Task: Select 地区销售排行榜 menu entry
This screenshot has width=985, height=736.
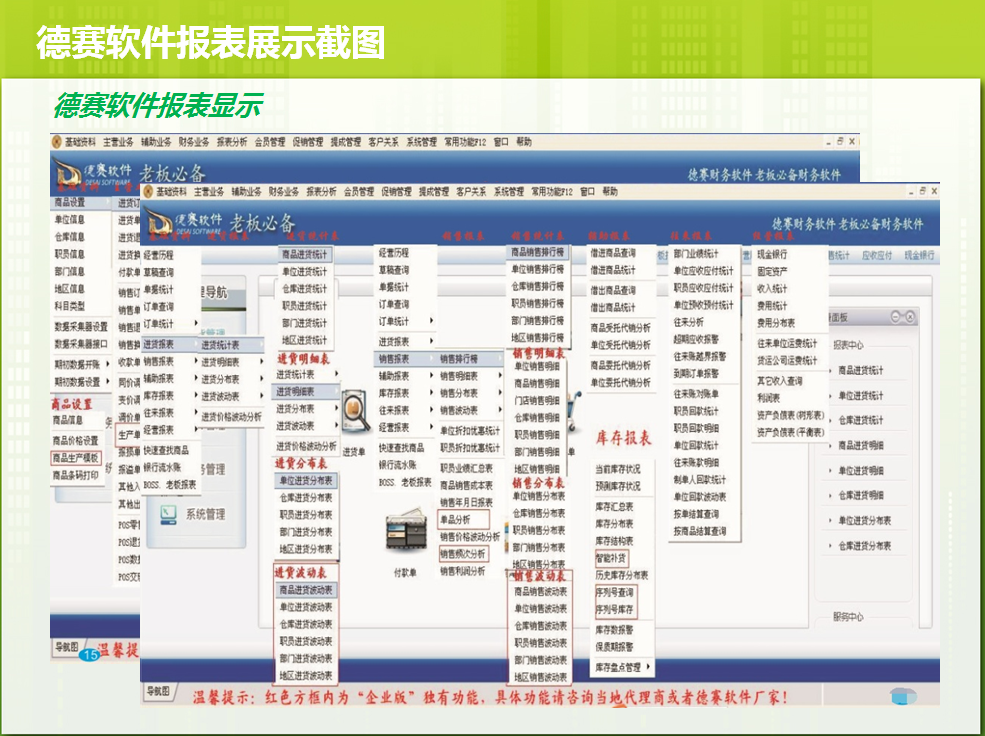Action: (x=537, y=337)
